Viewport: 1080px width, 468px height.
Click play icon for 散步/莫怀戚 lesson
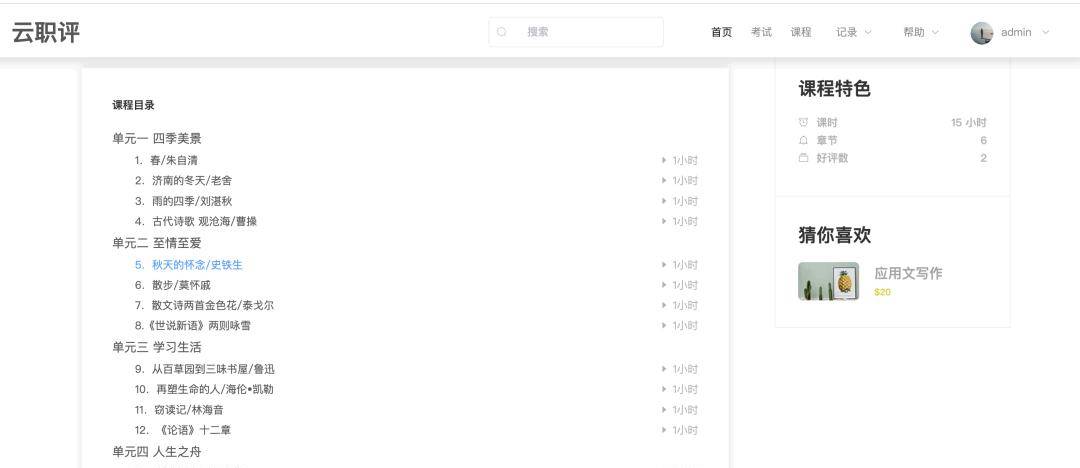664,285
